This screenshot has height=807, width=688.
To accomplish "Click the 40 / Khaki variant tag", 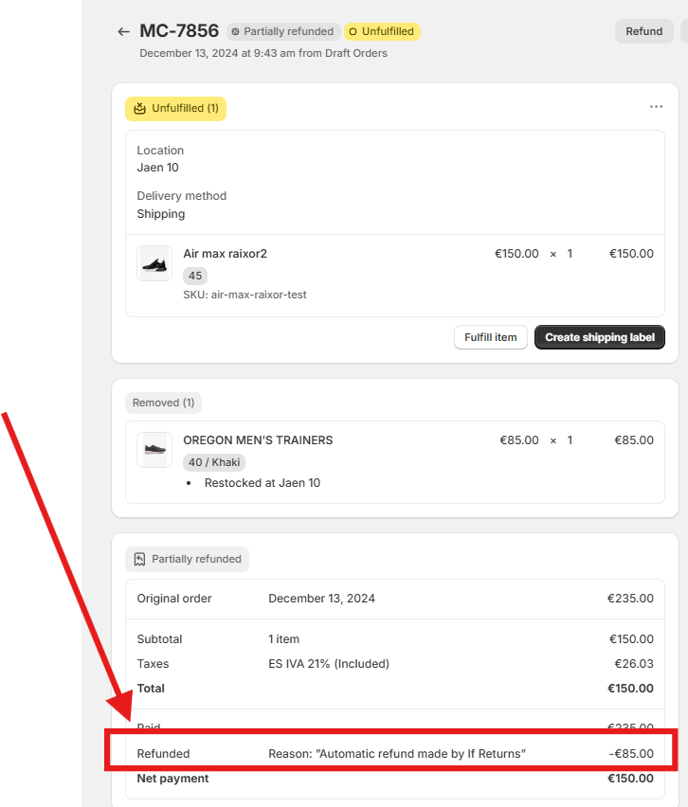I will coord(214,462).
